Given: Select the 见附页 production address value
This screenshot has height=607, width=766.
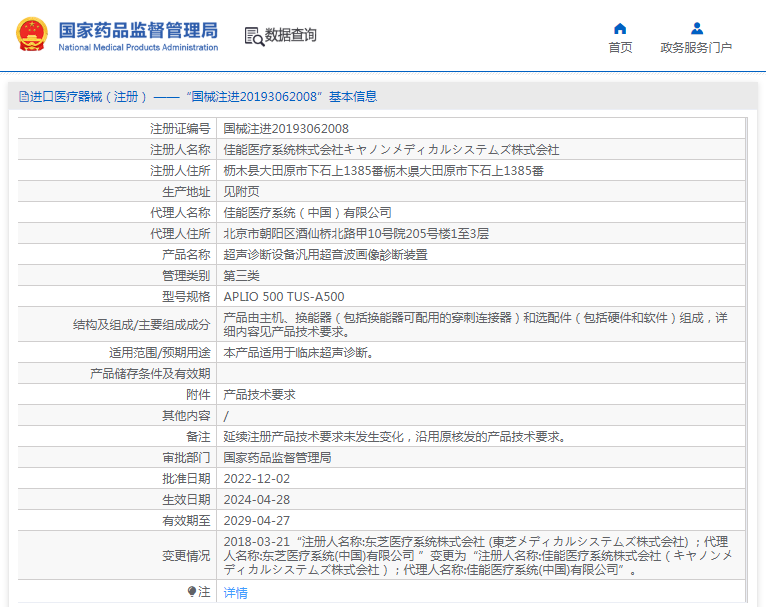Looking at the screenshot, I should point(241,191).
